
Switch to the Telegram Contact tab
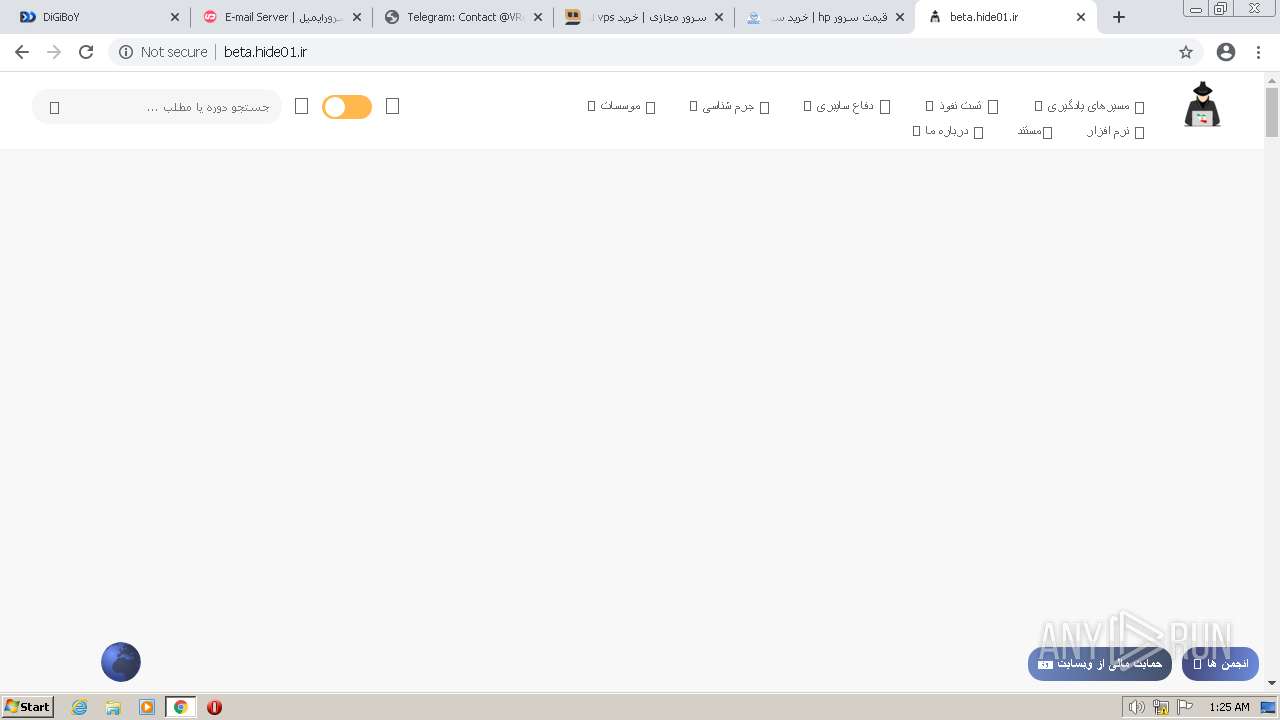pyautogui.click(x=463, y=17)
